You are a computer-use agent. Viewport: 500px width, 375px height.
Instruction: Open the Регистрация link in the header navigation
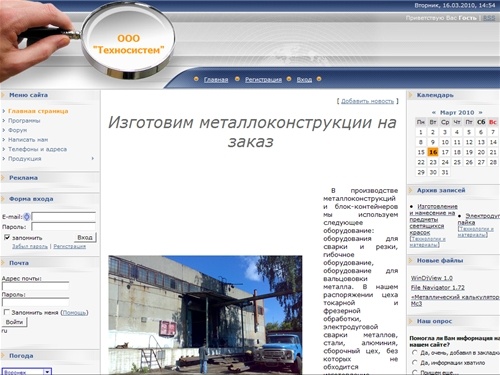(263, 80)
